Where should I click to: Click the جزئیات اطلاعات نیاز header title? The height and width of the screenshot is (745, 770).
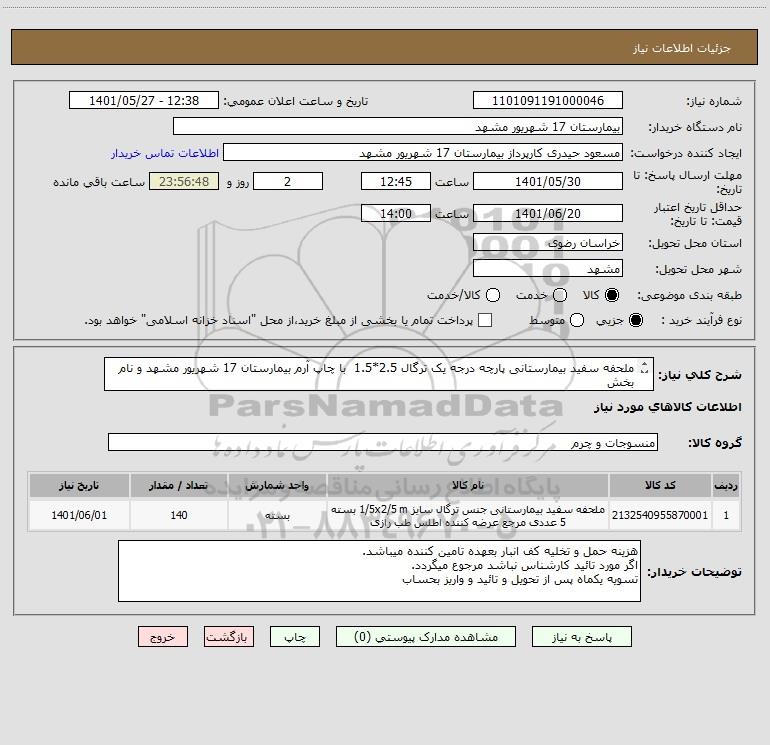(682, 48)
